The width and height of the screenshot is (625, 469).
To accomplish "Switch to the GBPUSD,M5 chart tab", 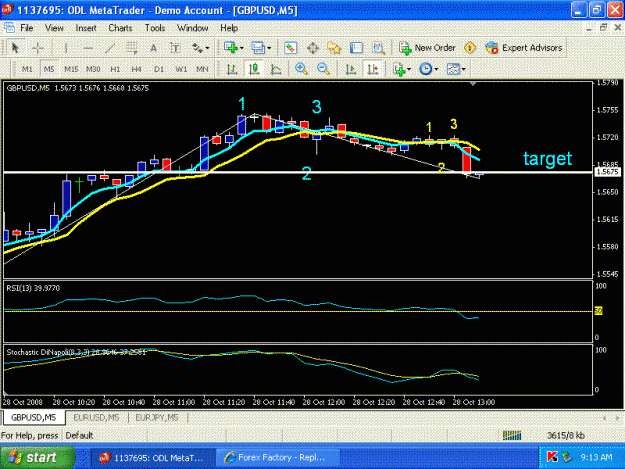I will 33,418.
